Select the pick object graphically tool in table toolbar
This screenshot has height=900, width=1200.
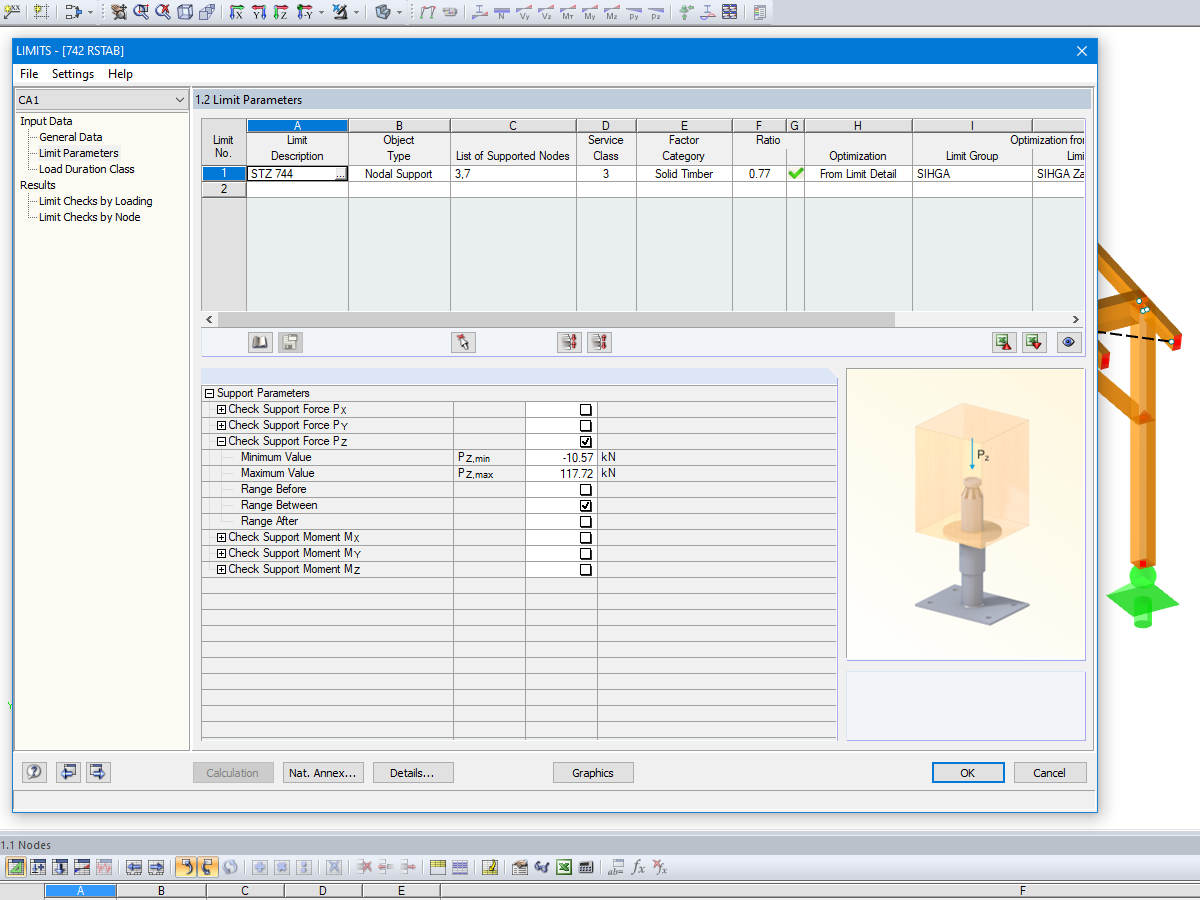point(462,342)
